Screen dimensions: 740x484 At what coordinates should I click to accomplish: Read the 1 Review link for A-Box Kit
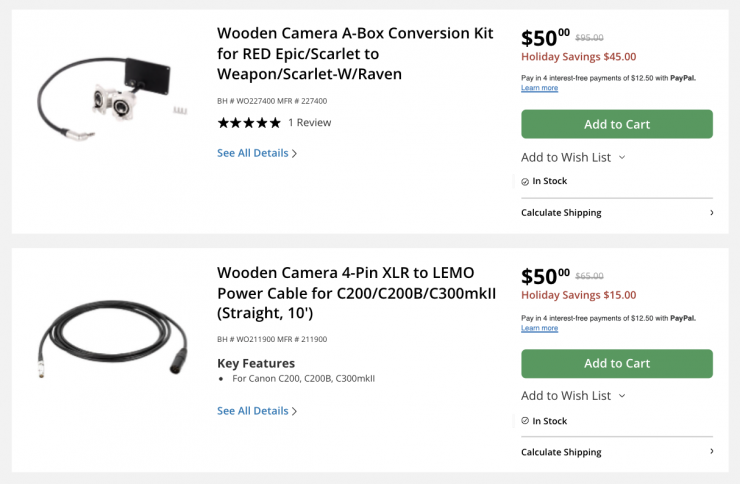click(309, 123)
